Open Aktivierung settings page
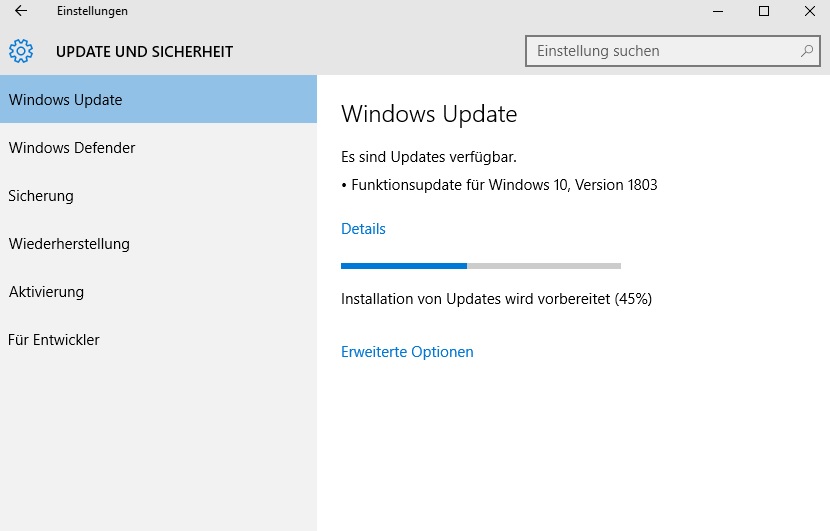Viewport: 830px width, 531px height. [x=158, y=292]
